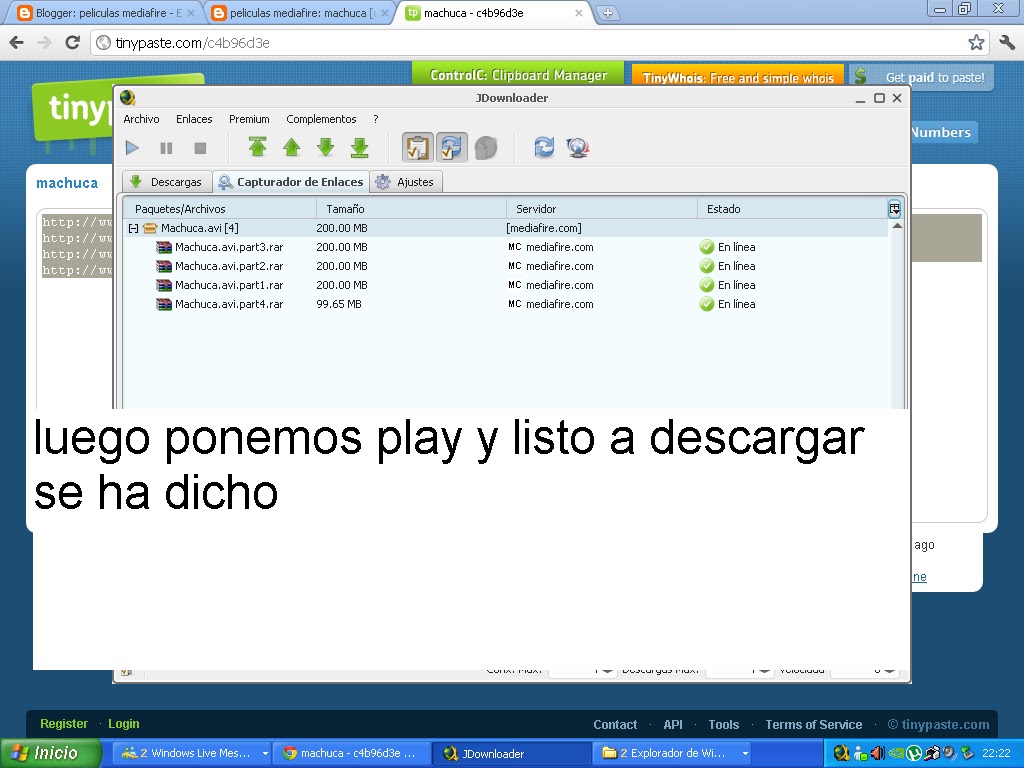1024x768 pixels.
Task: Open Explorador de Windows taskbar group
Action: click(673, 753)
